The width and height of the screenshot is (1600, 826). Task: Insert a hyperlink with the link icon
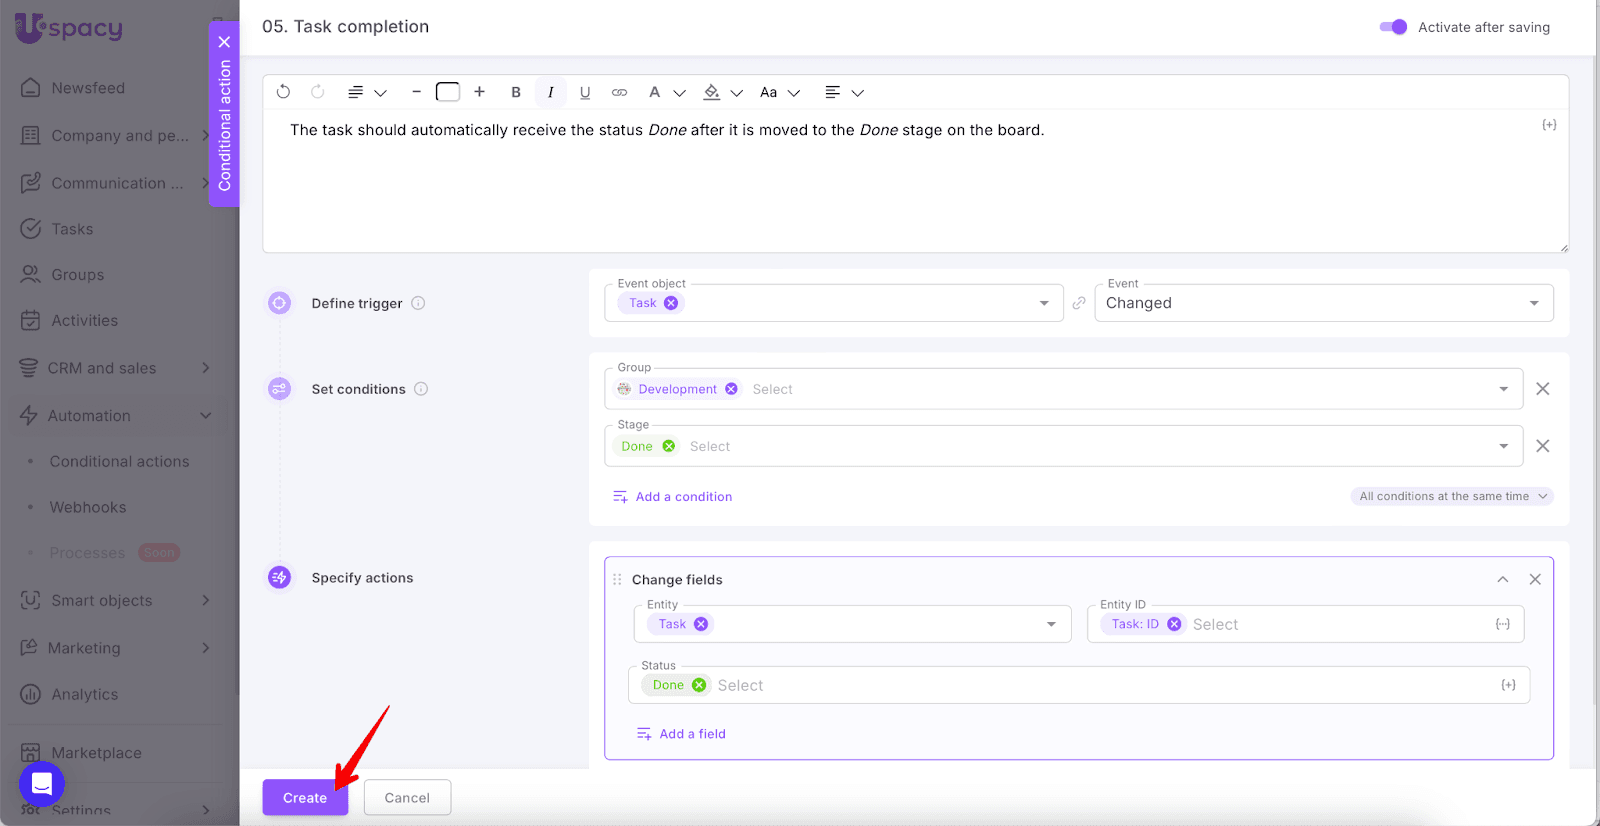point(619,92)
